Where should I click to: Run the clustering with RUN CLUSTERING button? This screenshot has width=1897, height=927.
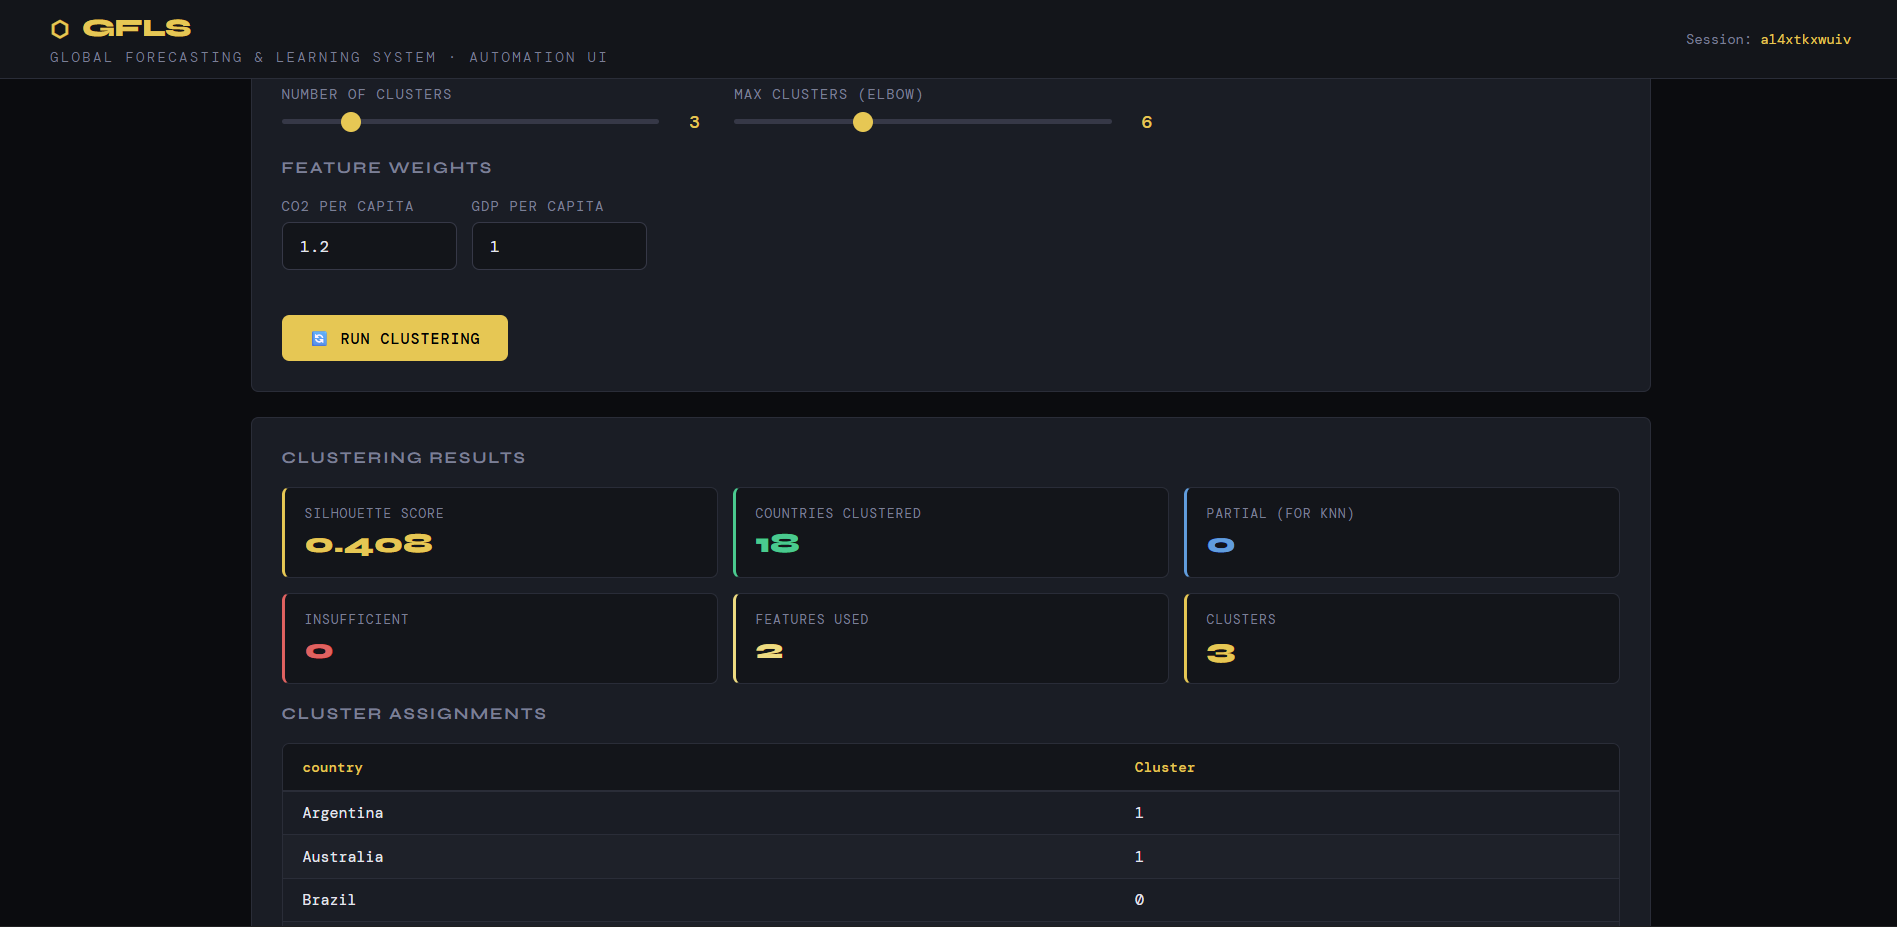coord(395,338)
